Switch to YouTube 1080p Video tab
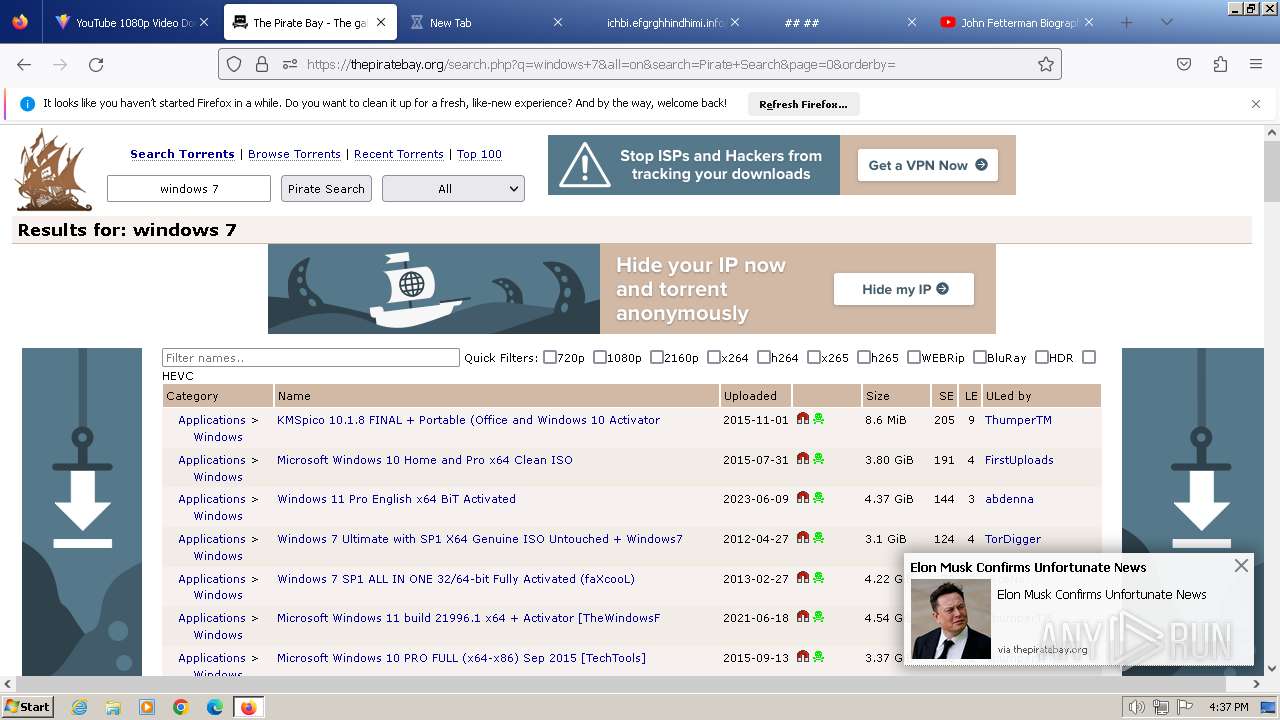 coord(132,22)
